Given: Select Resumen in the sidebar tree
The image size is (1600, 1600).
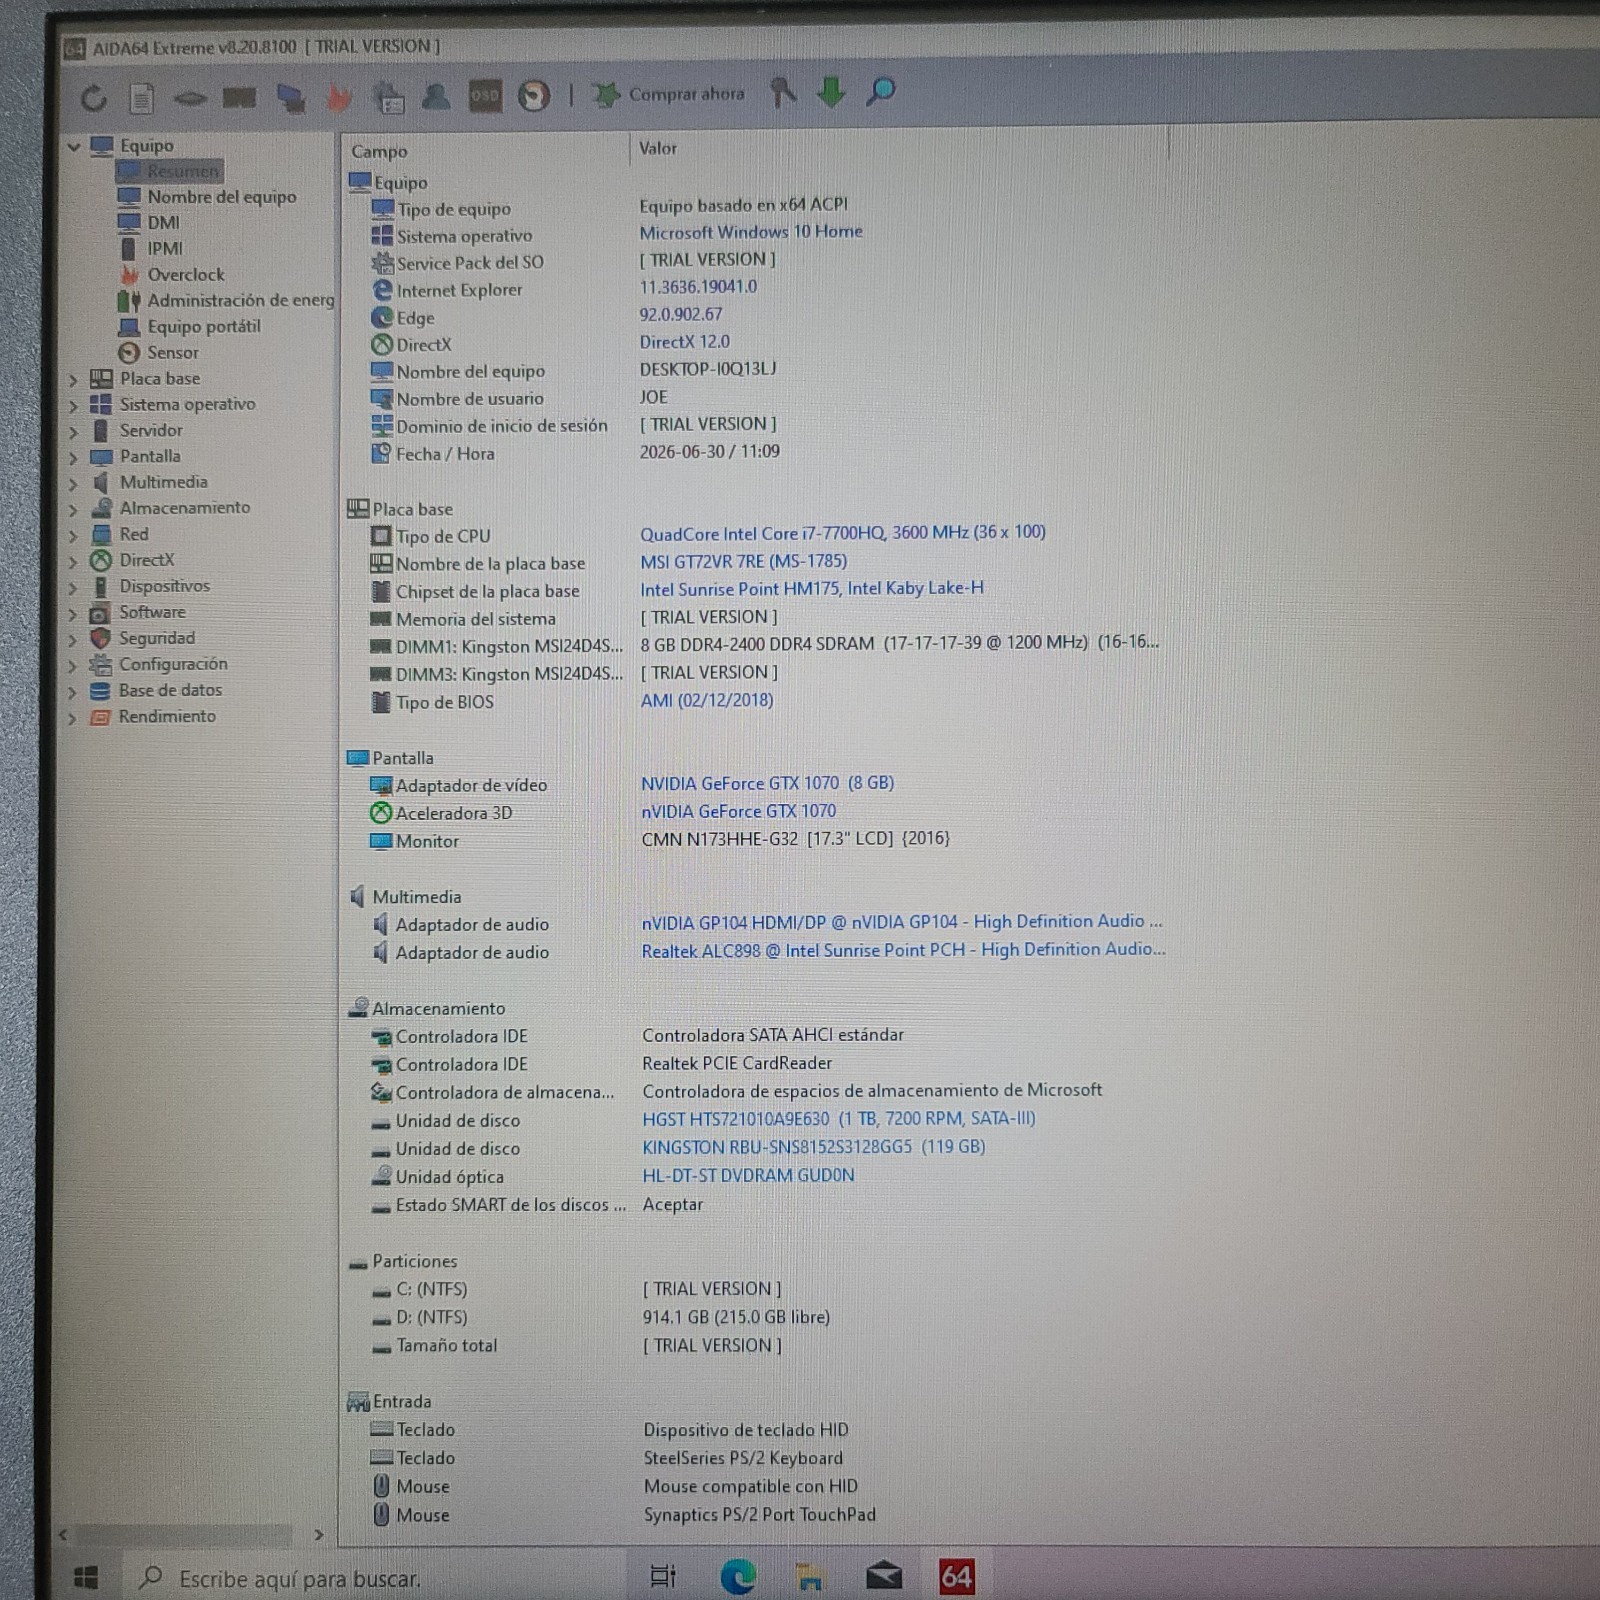Looking at the screenshot, I should click(182, 171).
